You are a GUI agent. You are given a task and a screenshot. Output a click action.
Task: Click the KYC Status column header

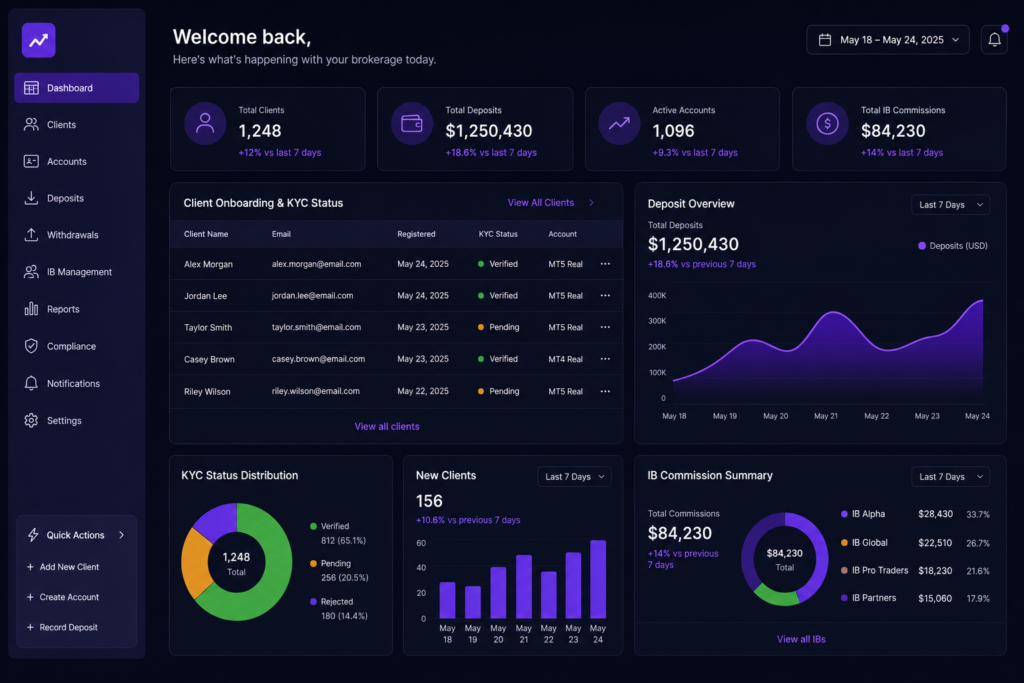[x=498, y=234]
